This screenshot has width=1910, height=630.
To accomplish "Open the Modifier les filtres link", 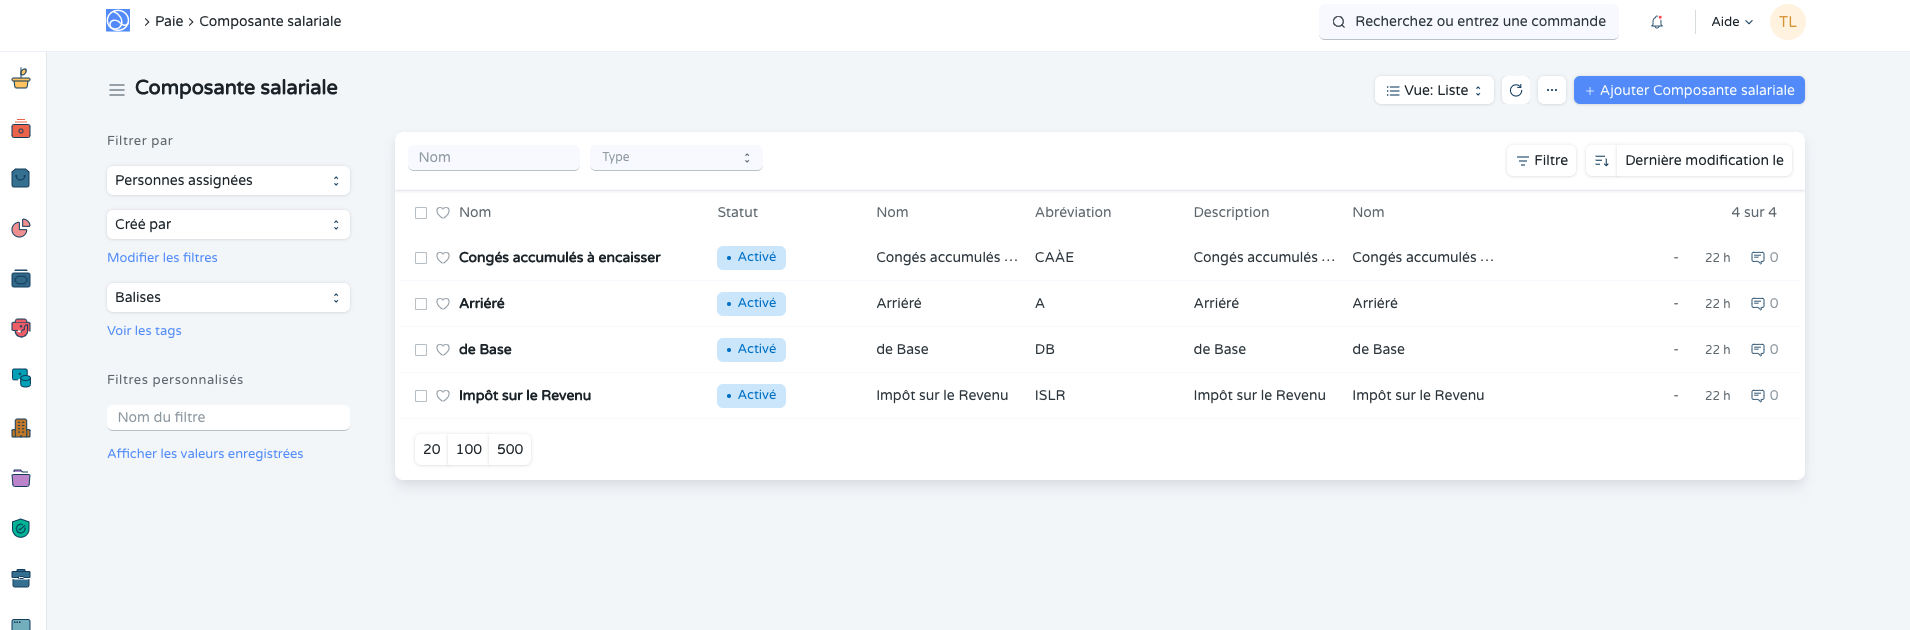I will [x=162, y=258].
